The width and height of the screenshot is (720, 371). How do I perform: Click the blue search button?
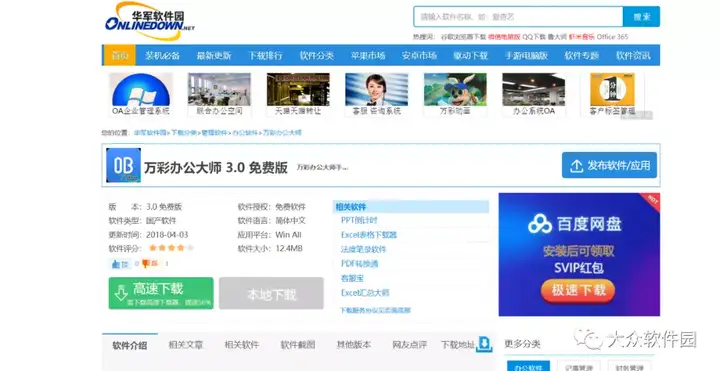[641, 17]
